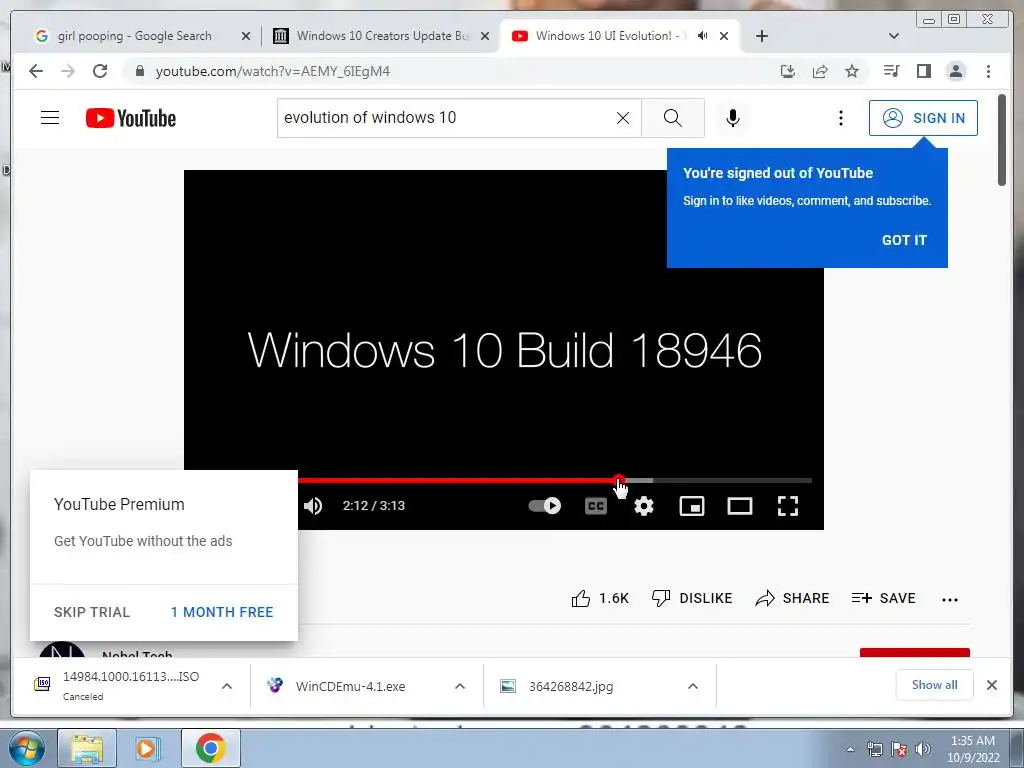Open the YouTube hamburger guide menu

pos(50,118)
